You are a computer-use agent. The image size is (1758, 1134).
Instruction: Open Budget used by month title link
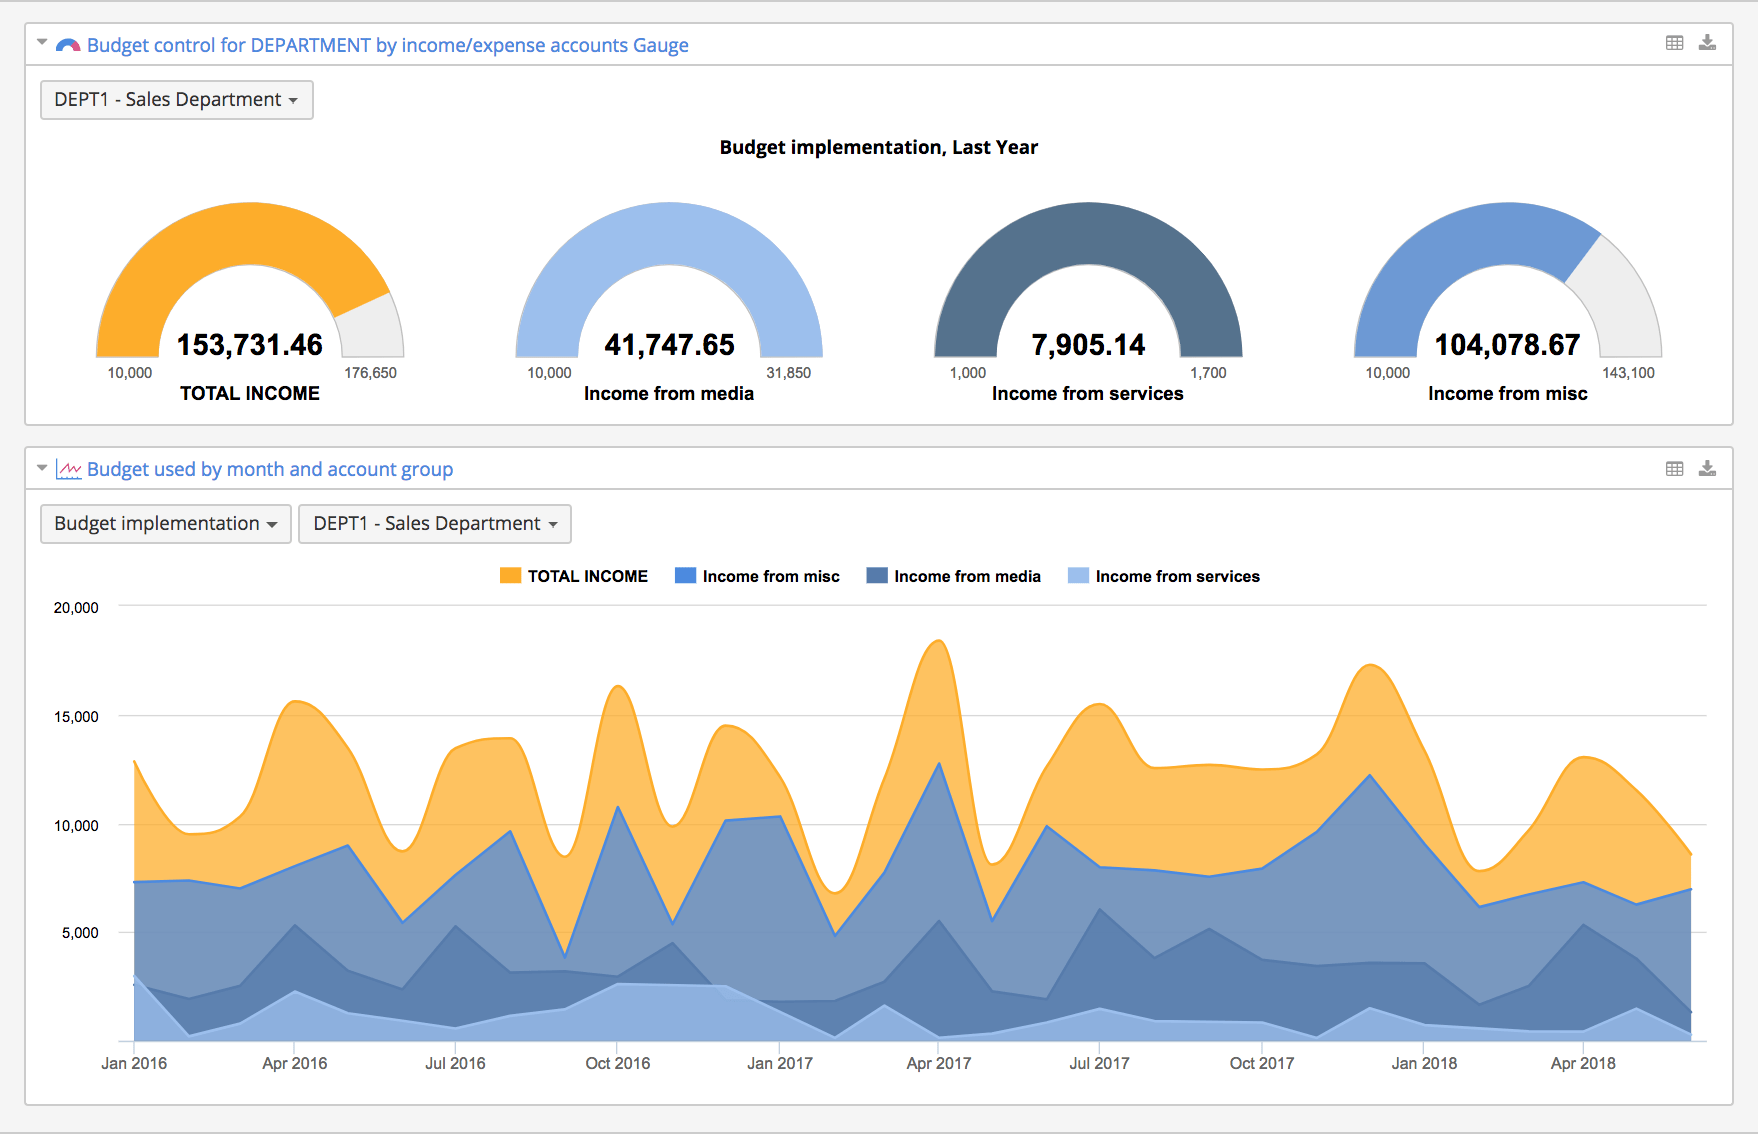coord(269,469)
